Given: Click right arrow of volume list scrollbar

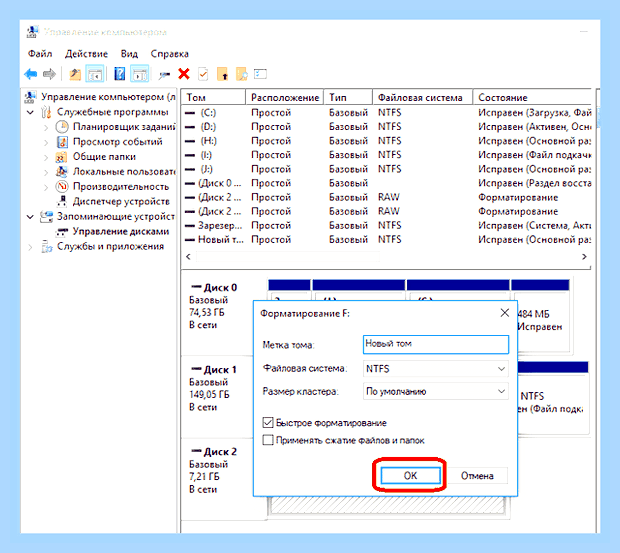Looking at the screenshot, I should coord(584,257).
